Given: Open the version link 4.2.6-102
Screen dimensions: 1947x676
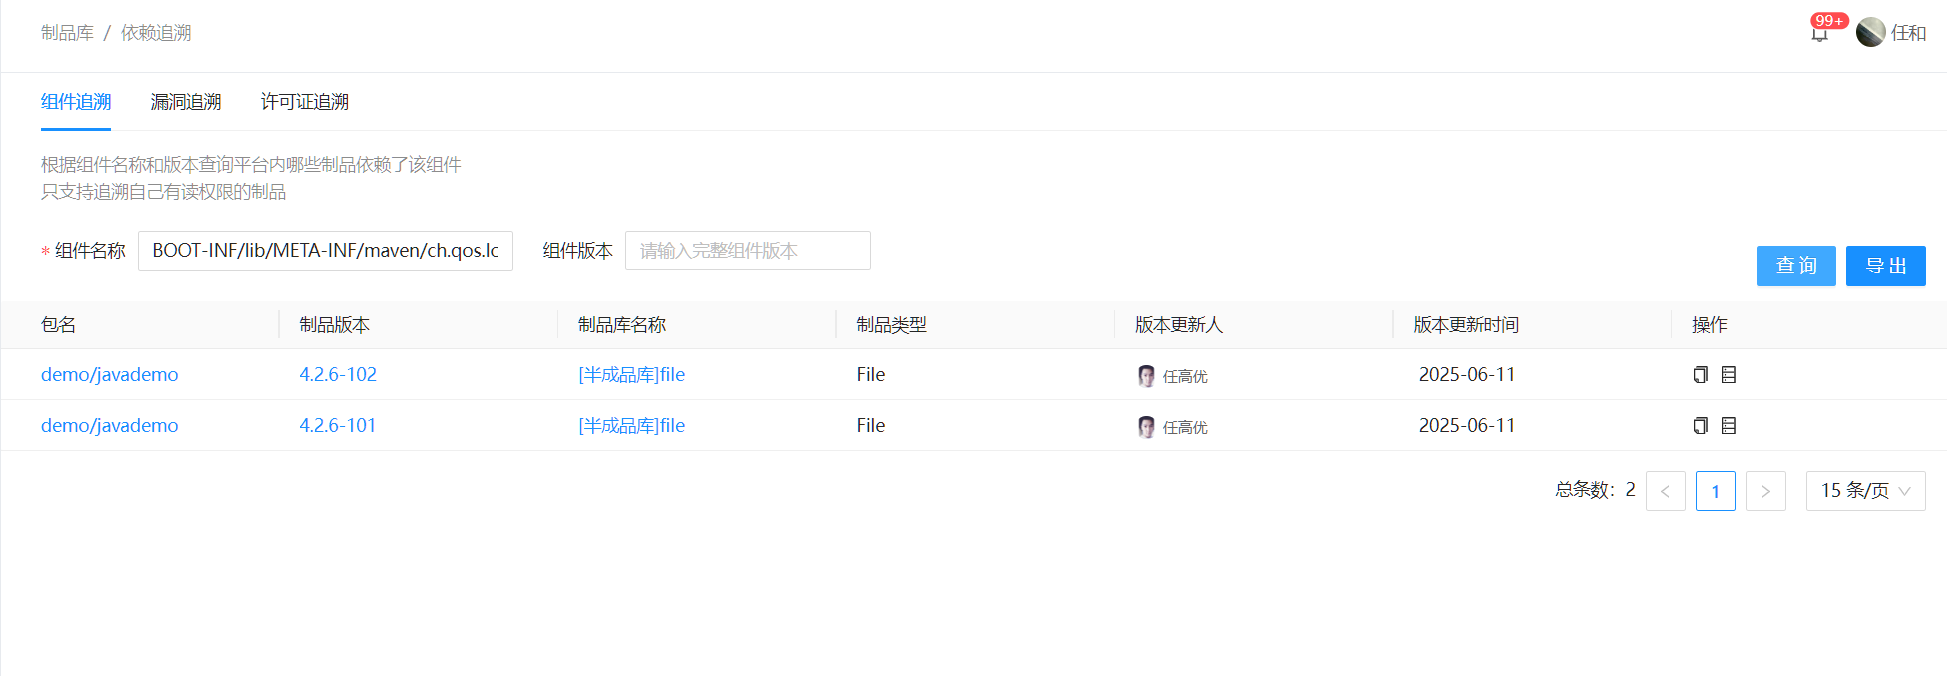Looking at the screenshot, I should click(338, 375).
